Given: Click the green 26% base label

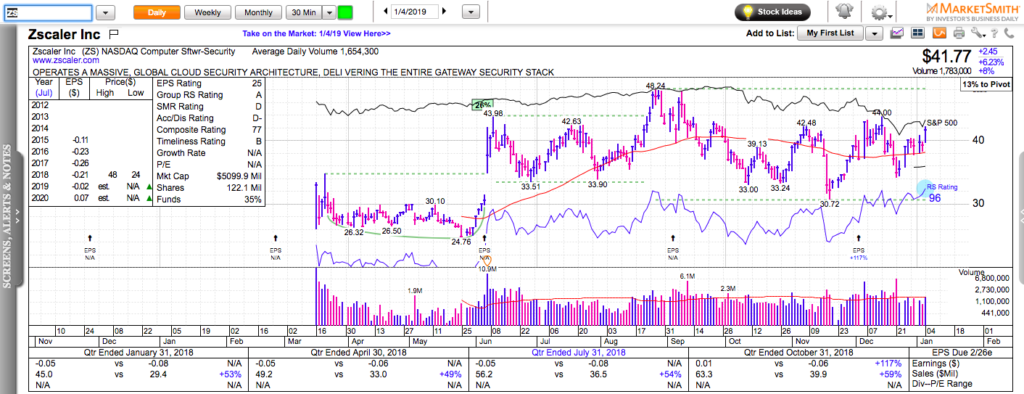Looking at the screenshot, I should pyautogui.click(x=483, y=104).
